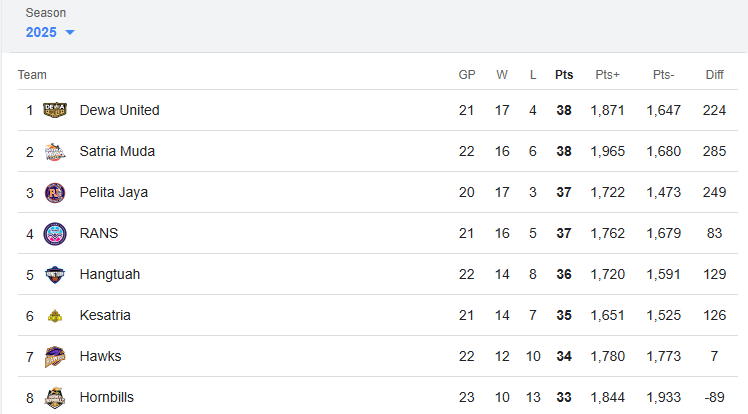Click the Kesatria team logo

[x=55, y=316]
